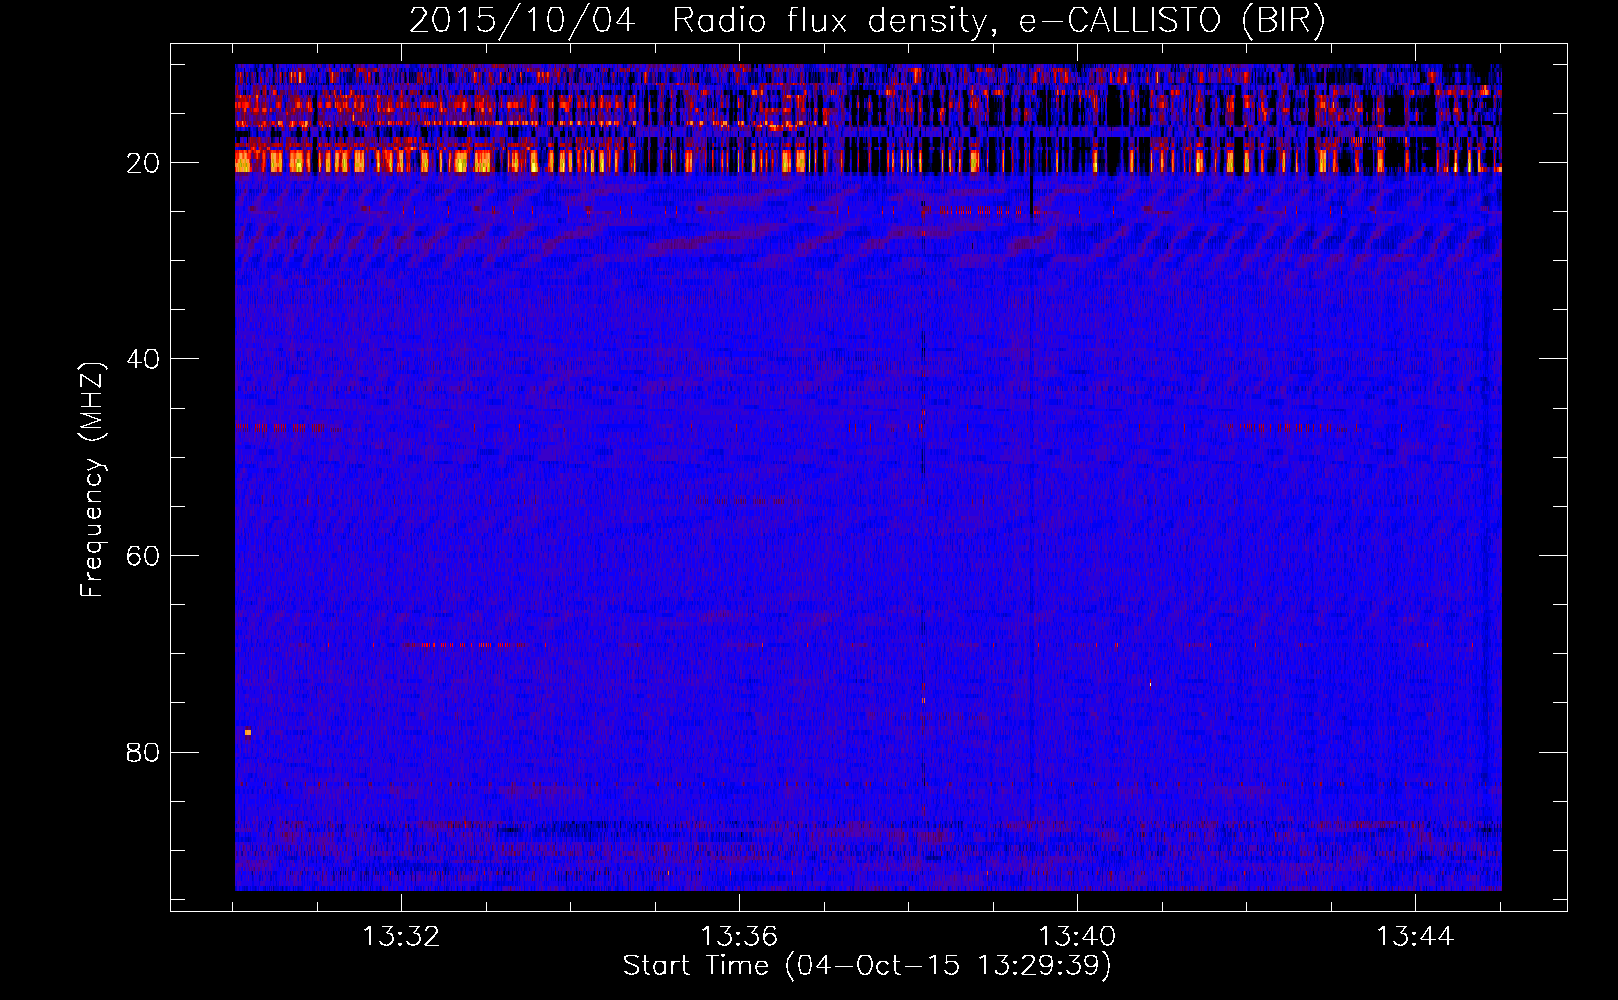Click the 13:44 time tick label
The height and width of the screenshot is (1000, 1618).
1415,937
